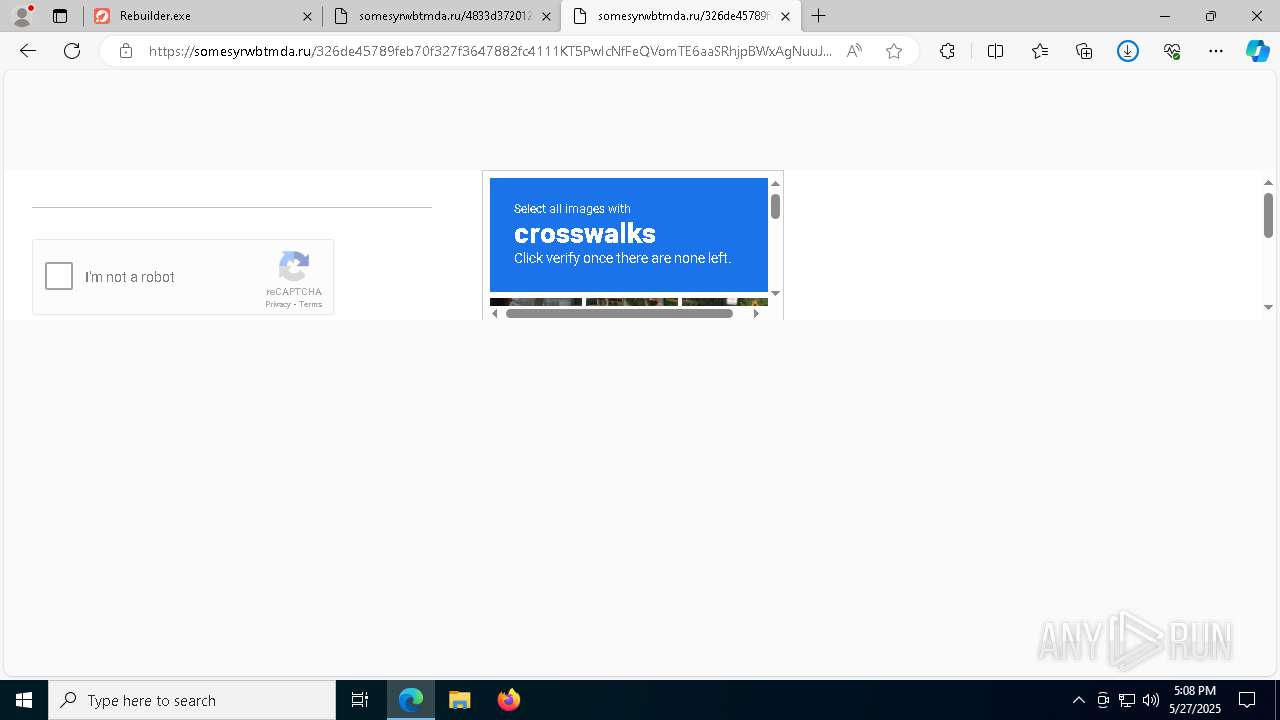This screenshot has height=720, width=1280.
Task: Open the Copilot sidebar
Action: [x=1257, y=51]
